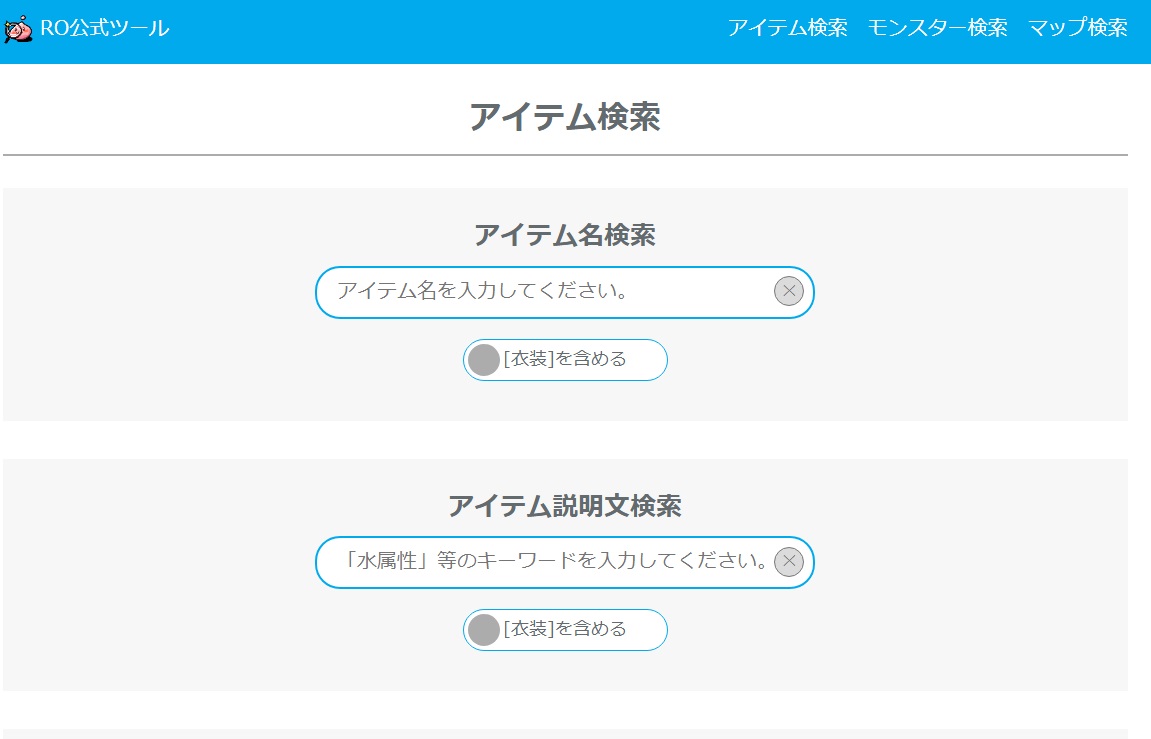Viewport: 1151px width, 739px height.
Task: Click the アイテム検索 page heading
Action: (564, 117)
